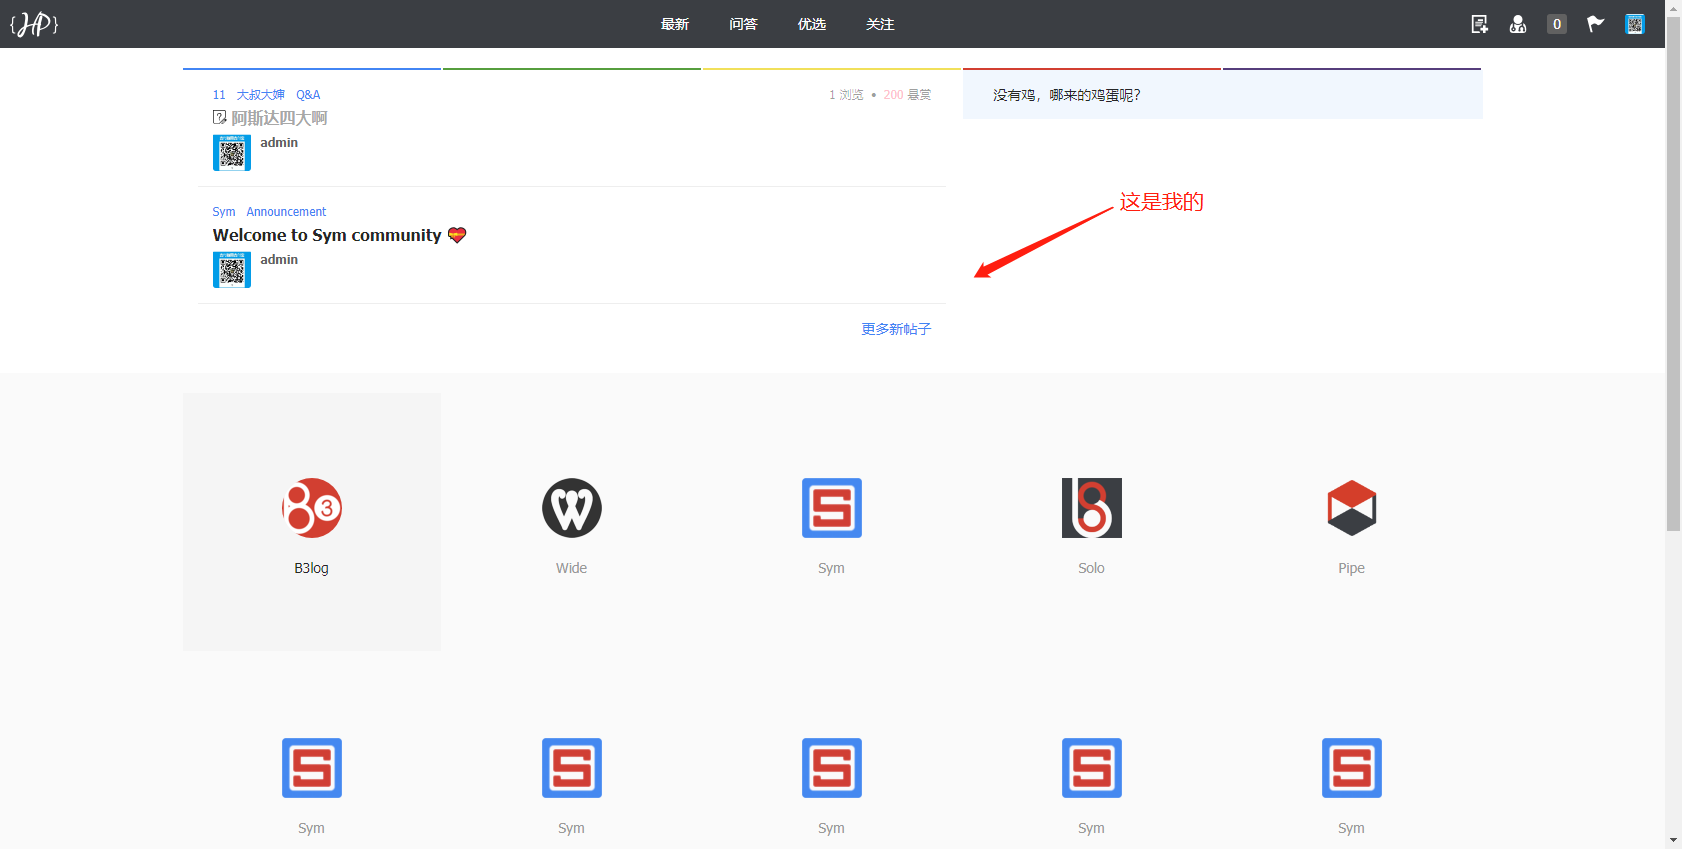The width and height of the screenshot is (1682, 849).
Task: Open the Solo domain icon
Action: (1092, 508)
